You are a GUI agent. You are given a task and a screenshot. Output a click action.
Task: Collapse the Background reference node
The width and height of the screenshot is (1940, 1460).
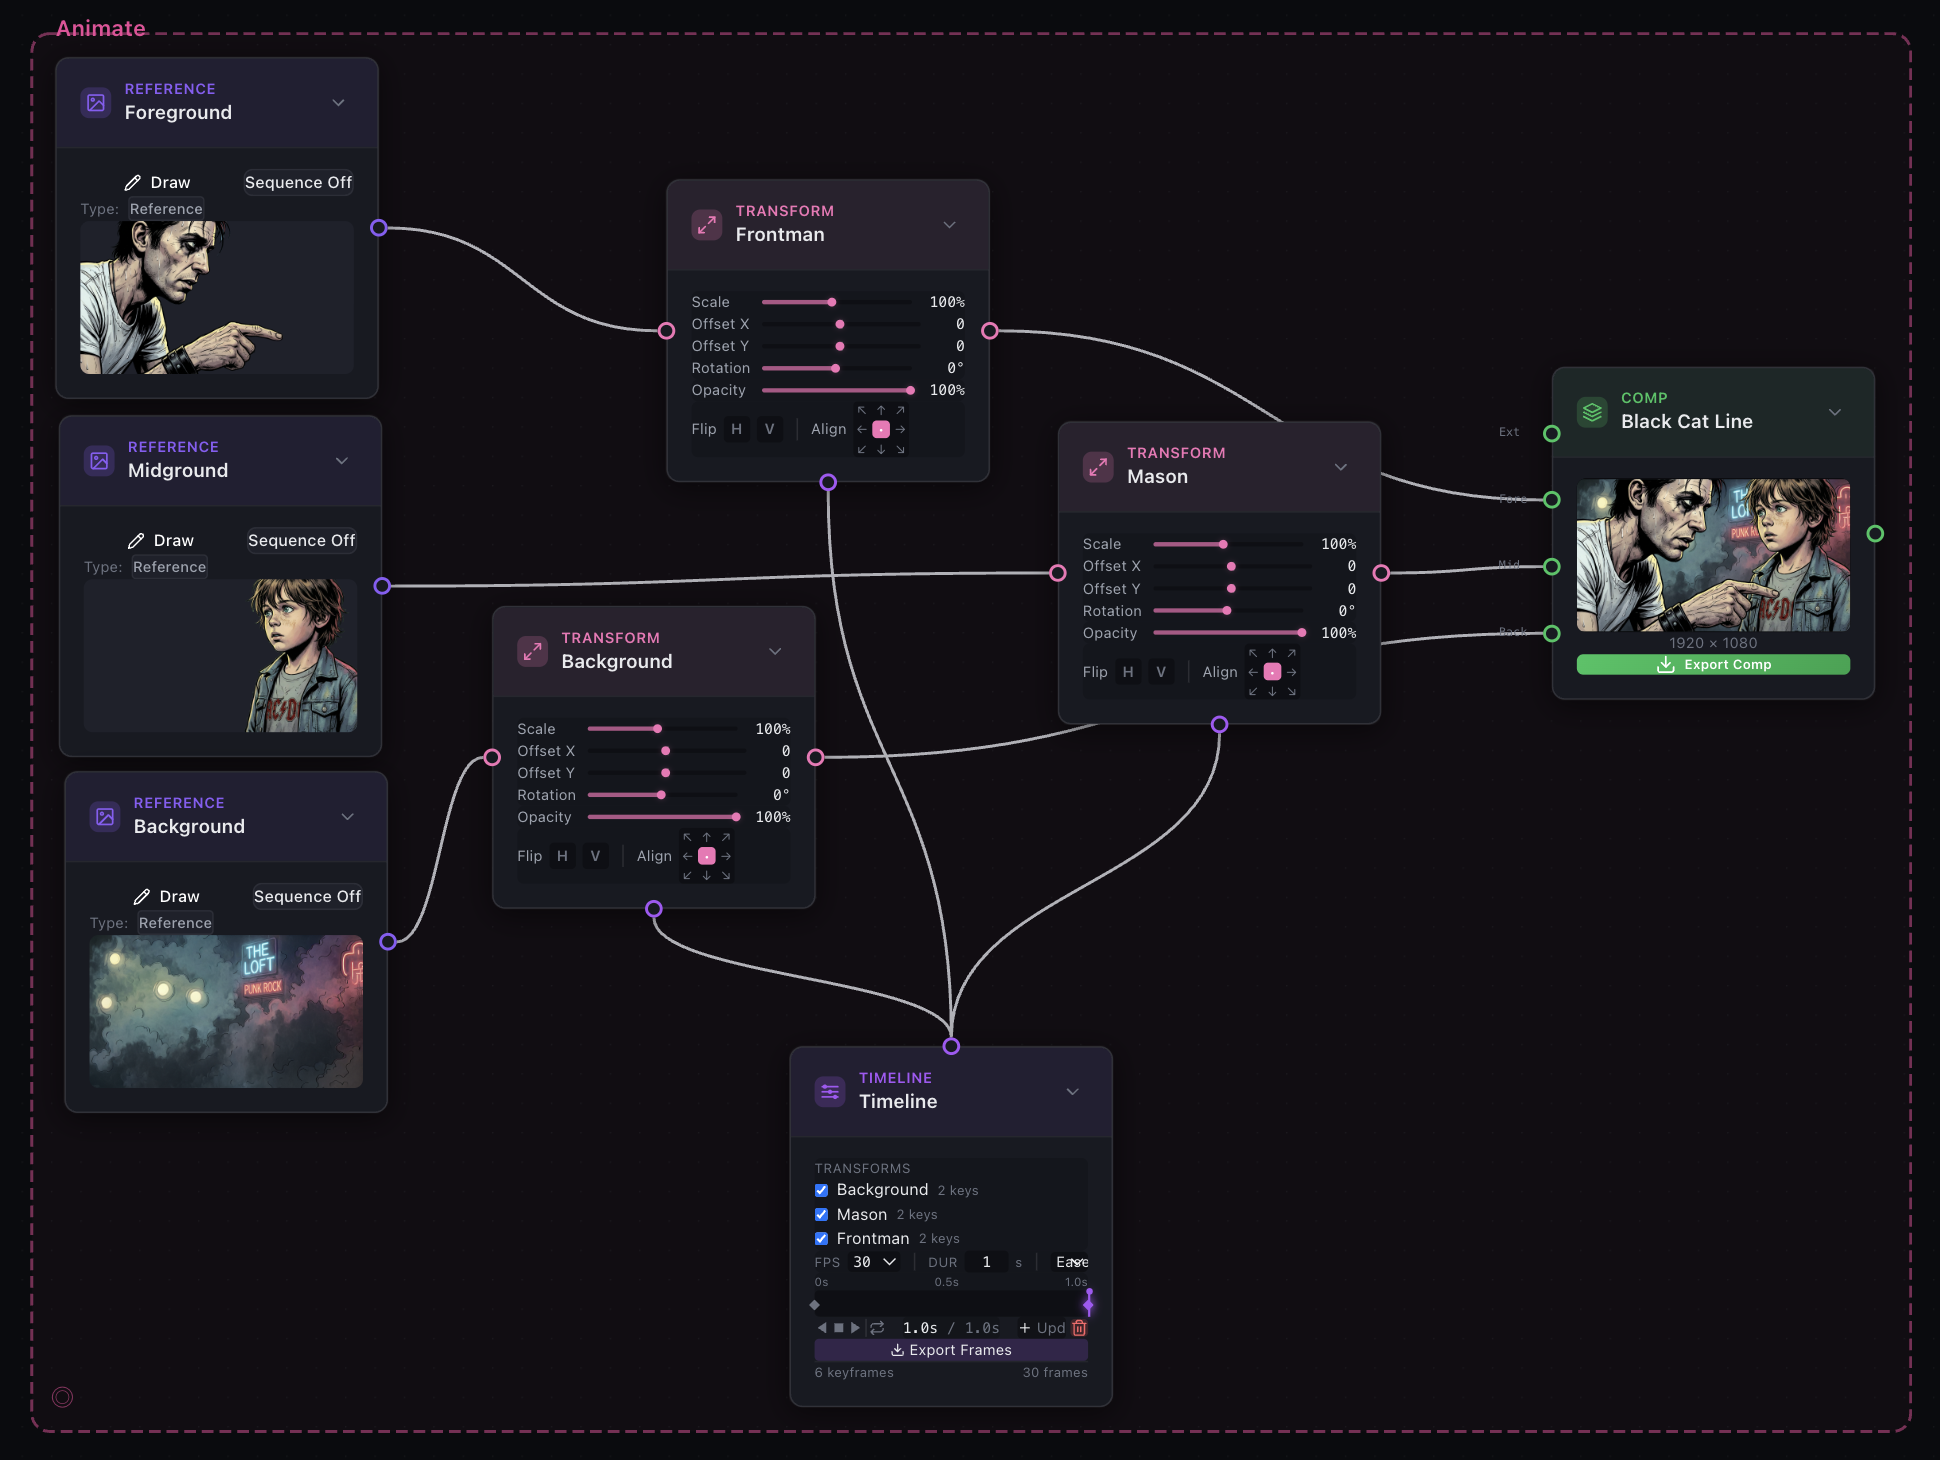(x=347, y=816)
